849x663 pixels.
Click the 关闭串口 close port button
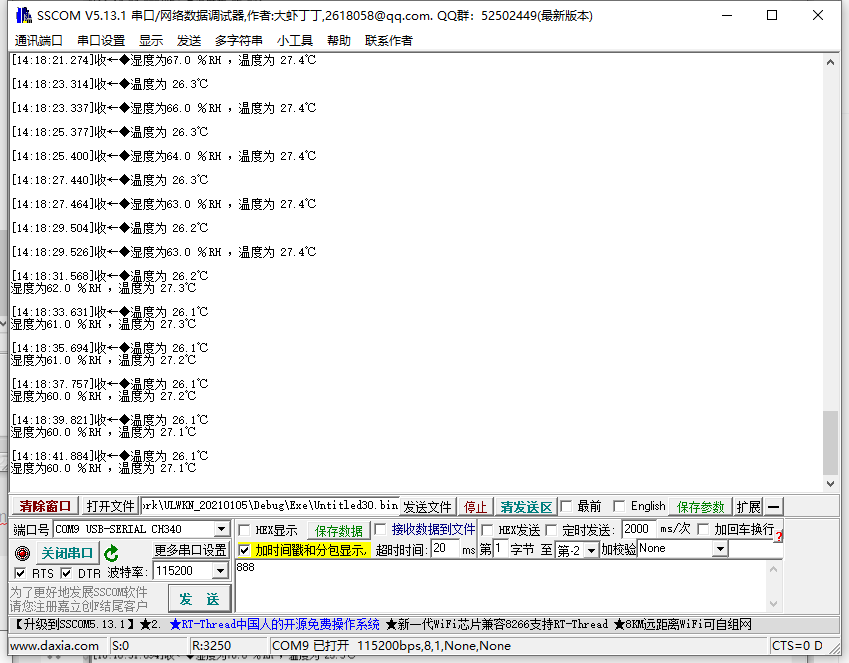coord(68,553)
